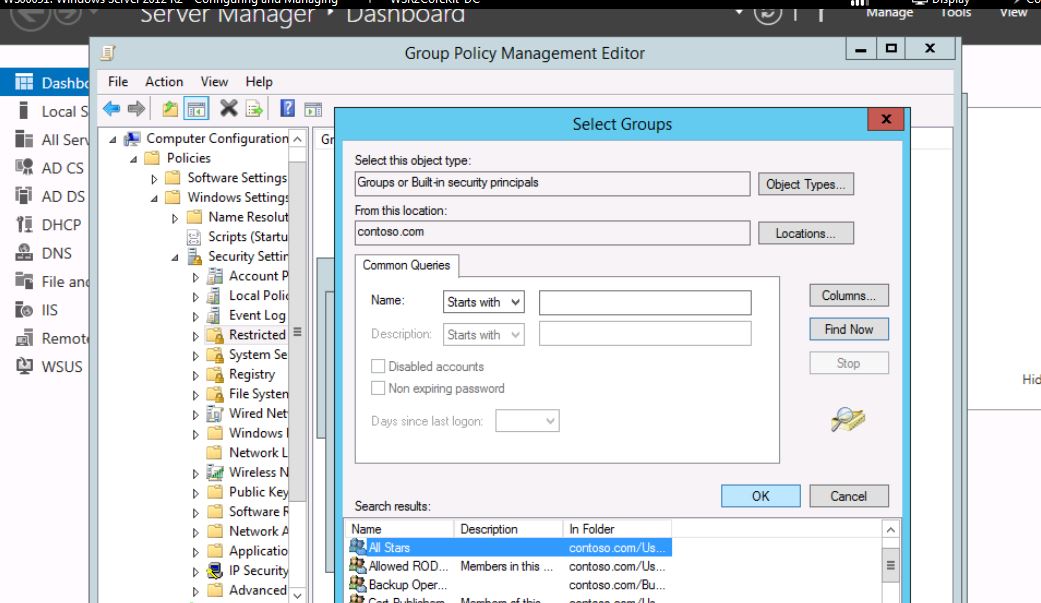Open AD CS role in sidebar
The height and width of the screenshot is (603, 1041).
(x=51, y=168)
